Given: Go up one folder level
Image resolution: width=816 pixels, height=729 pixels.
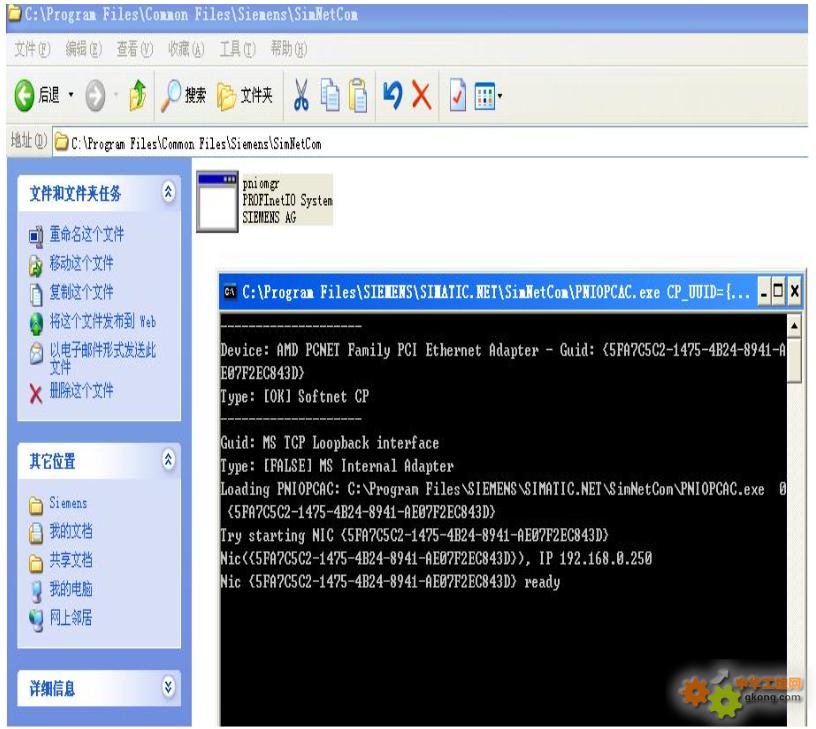Looking at the screenshot, I should click(138, 95).
